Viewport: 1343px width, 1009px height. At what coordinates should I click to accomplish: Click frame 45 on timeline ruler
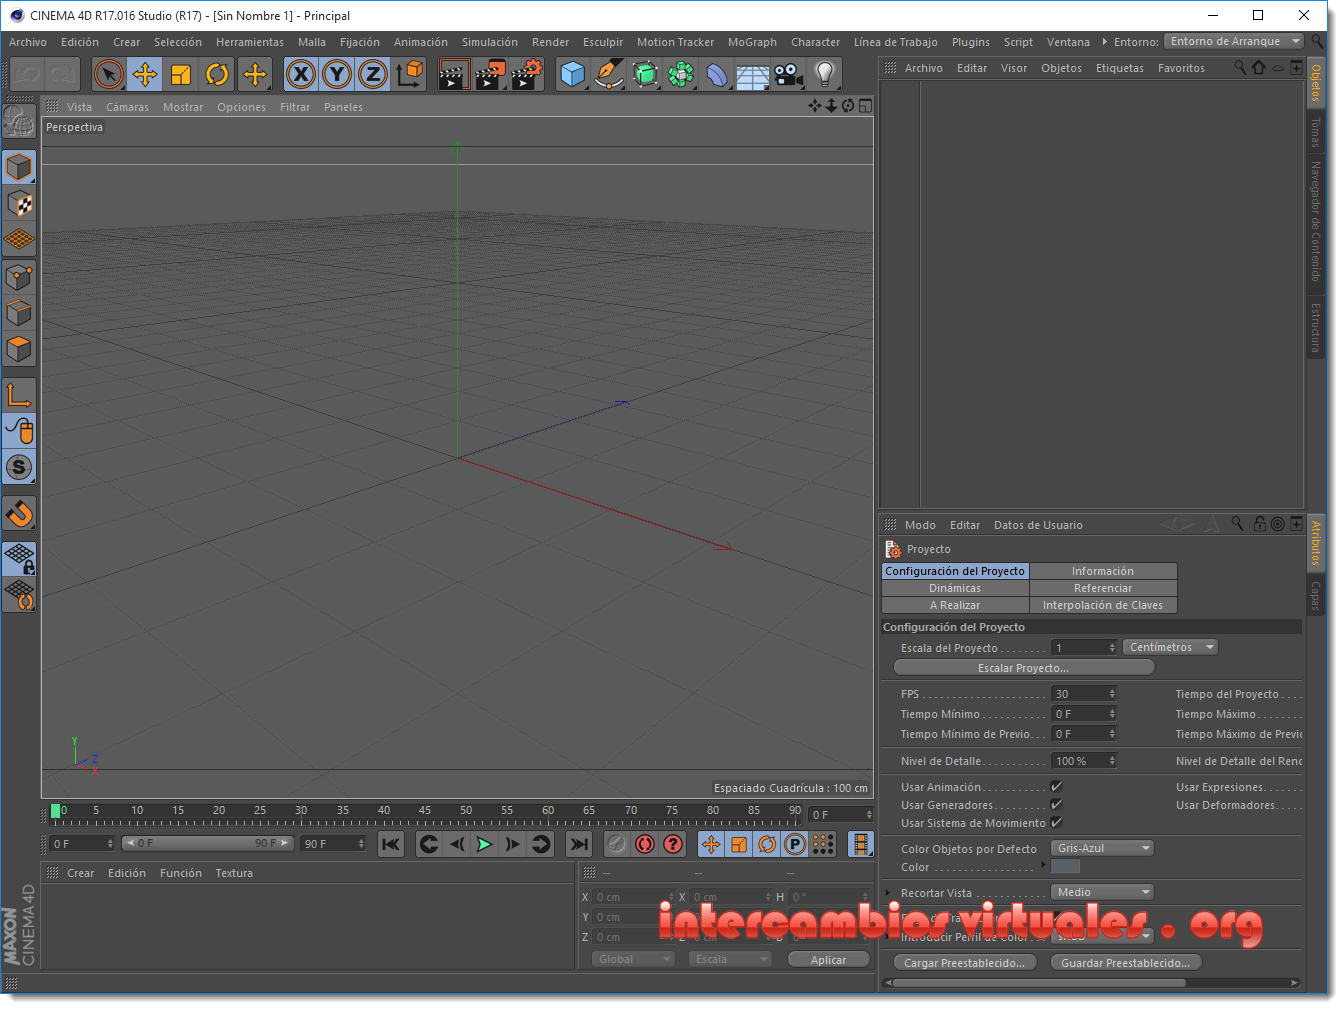[425, 811]
